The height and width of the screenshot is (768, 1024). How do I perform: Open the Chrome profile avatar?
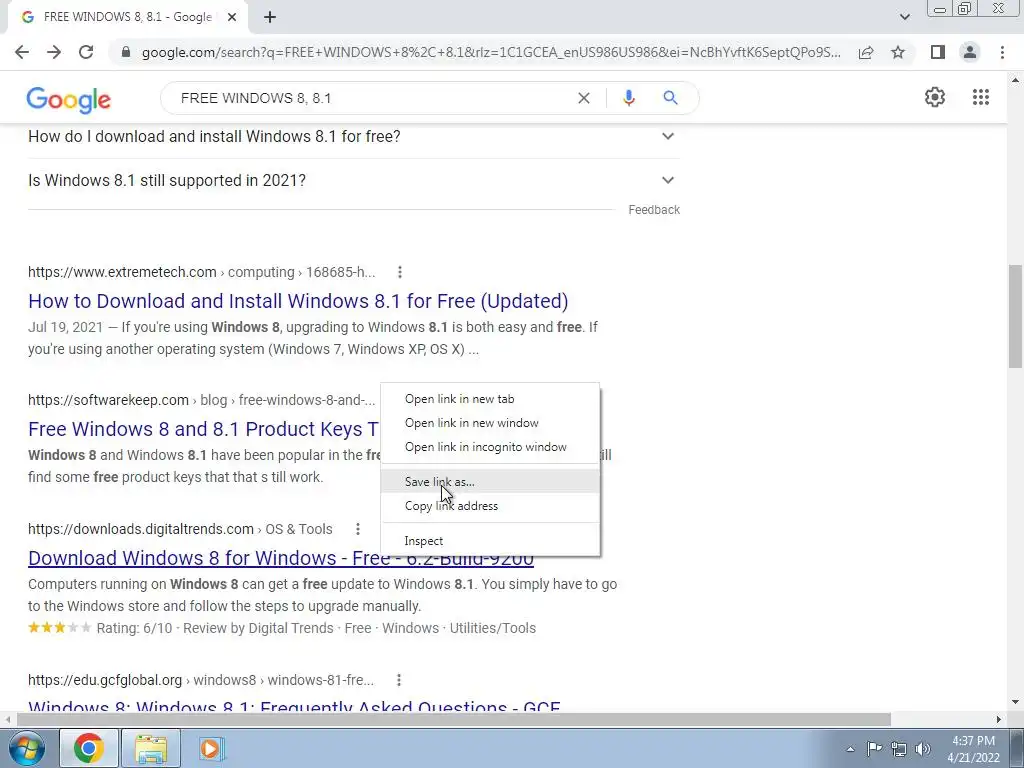coord(970,52)
